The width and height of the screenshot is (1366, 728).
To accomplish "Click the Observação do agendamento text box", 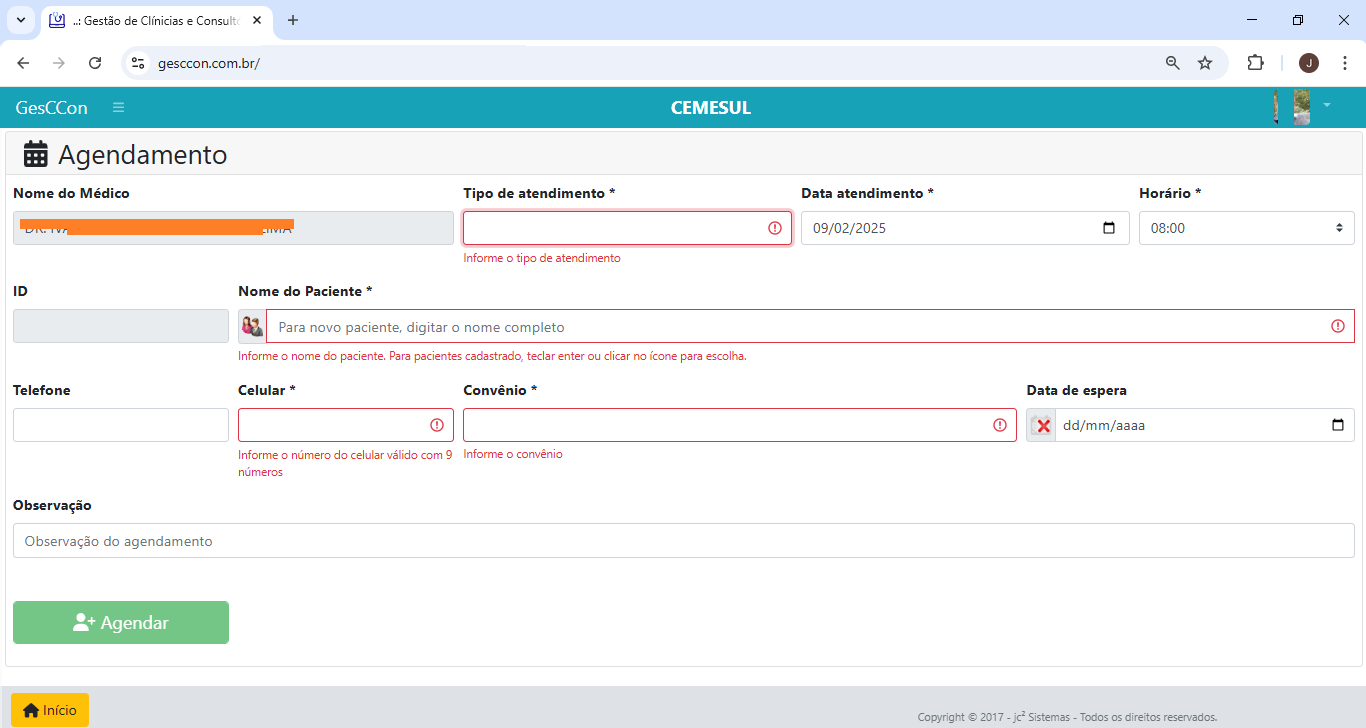I will click(683, 541).
